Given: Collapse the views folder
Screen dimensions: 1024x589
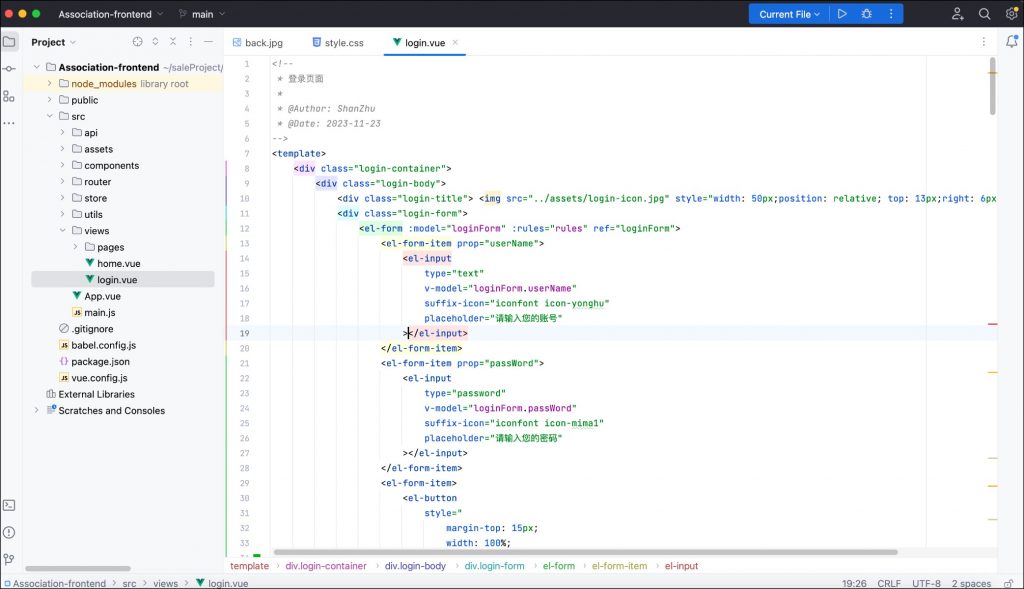Looking at the screenshot, I should click(x=62, y=231).
